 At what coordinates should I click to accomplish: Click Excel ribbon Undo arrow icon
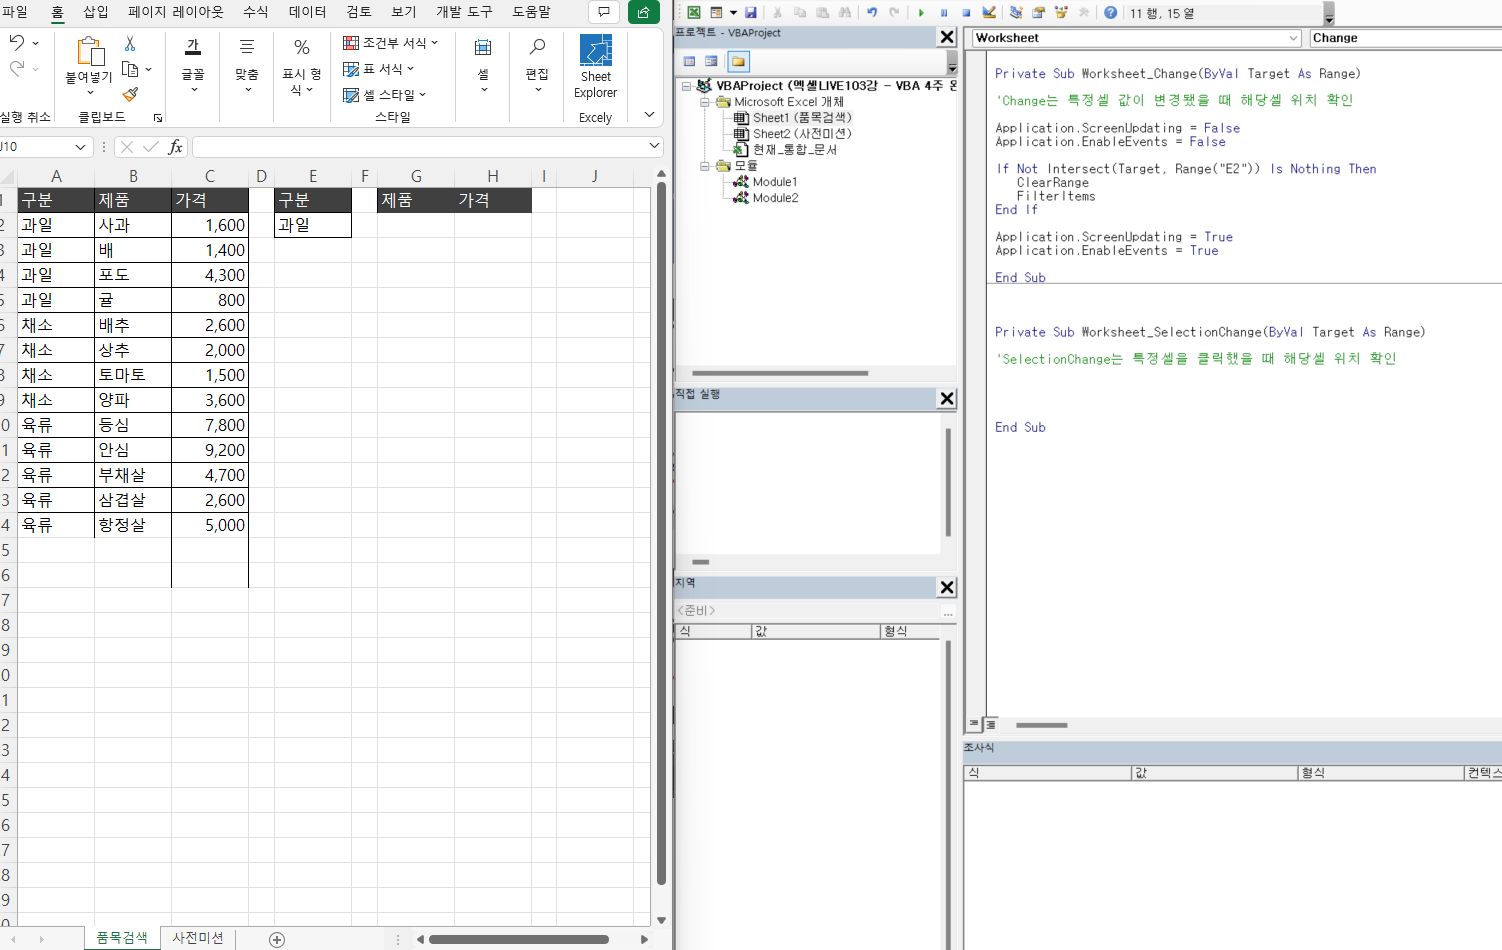coord(17,42)
